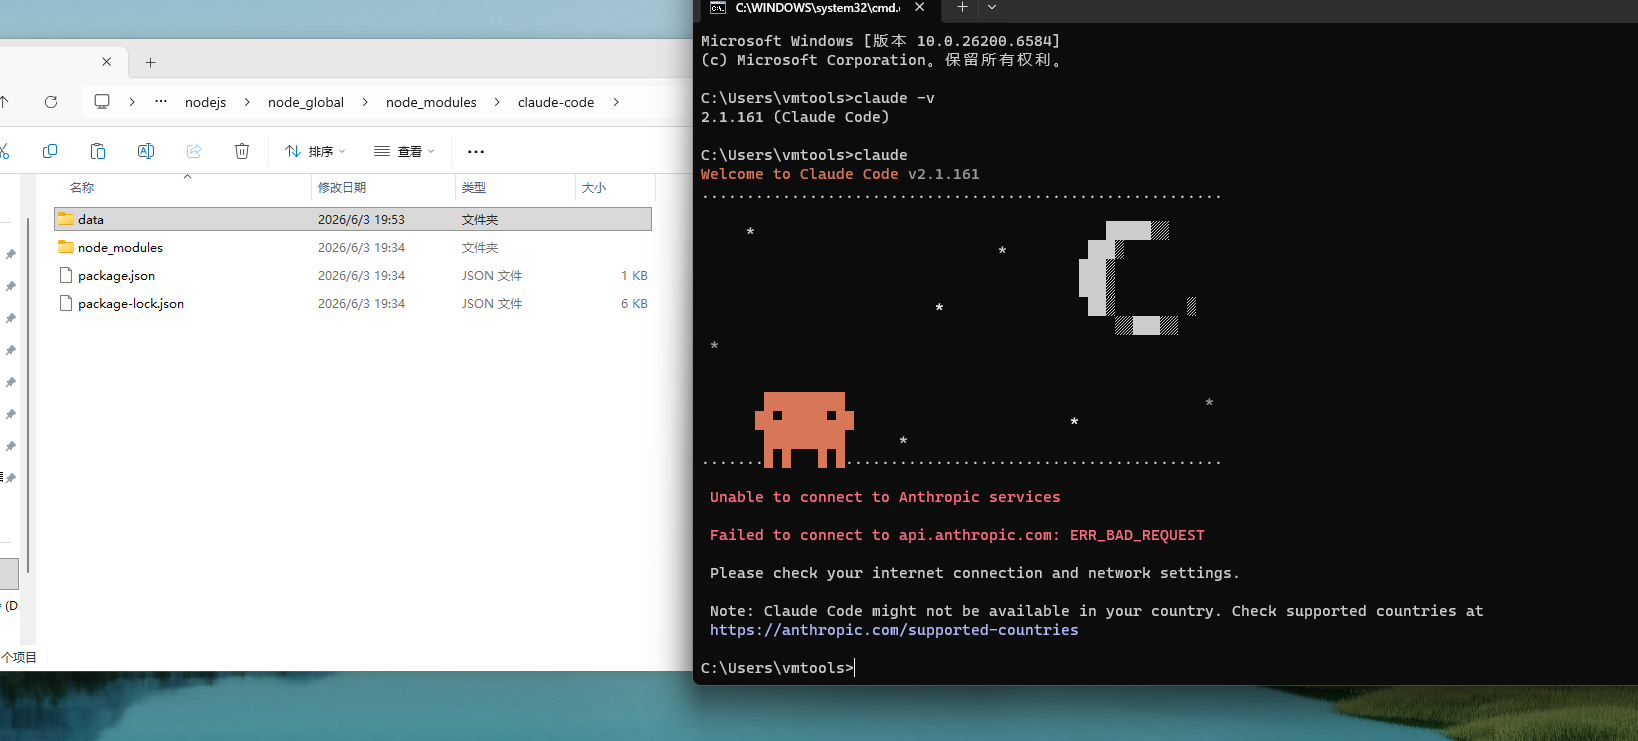Viewport: 1638px width, 741px height.
Task: Click the Copy icon in Explorer toolbar
Action: click(x=50, y=151)
